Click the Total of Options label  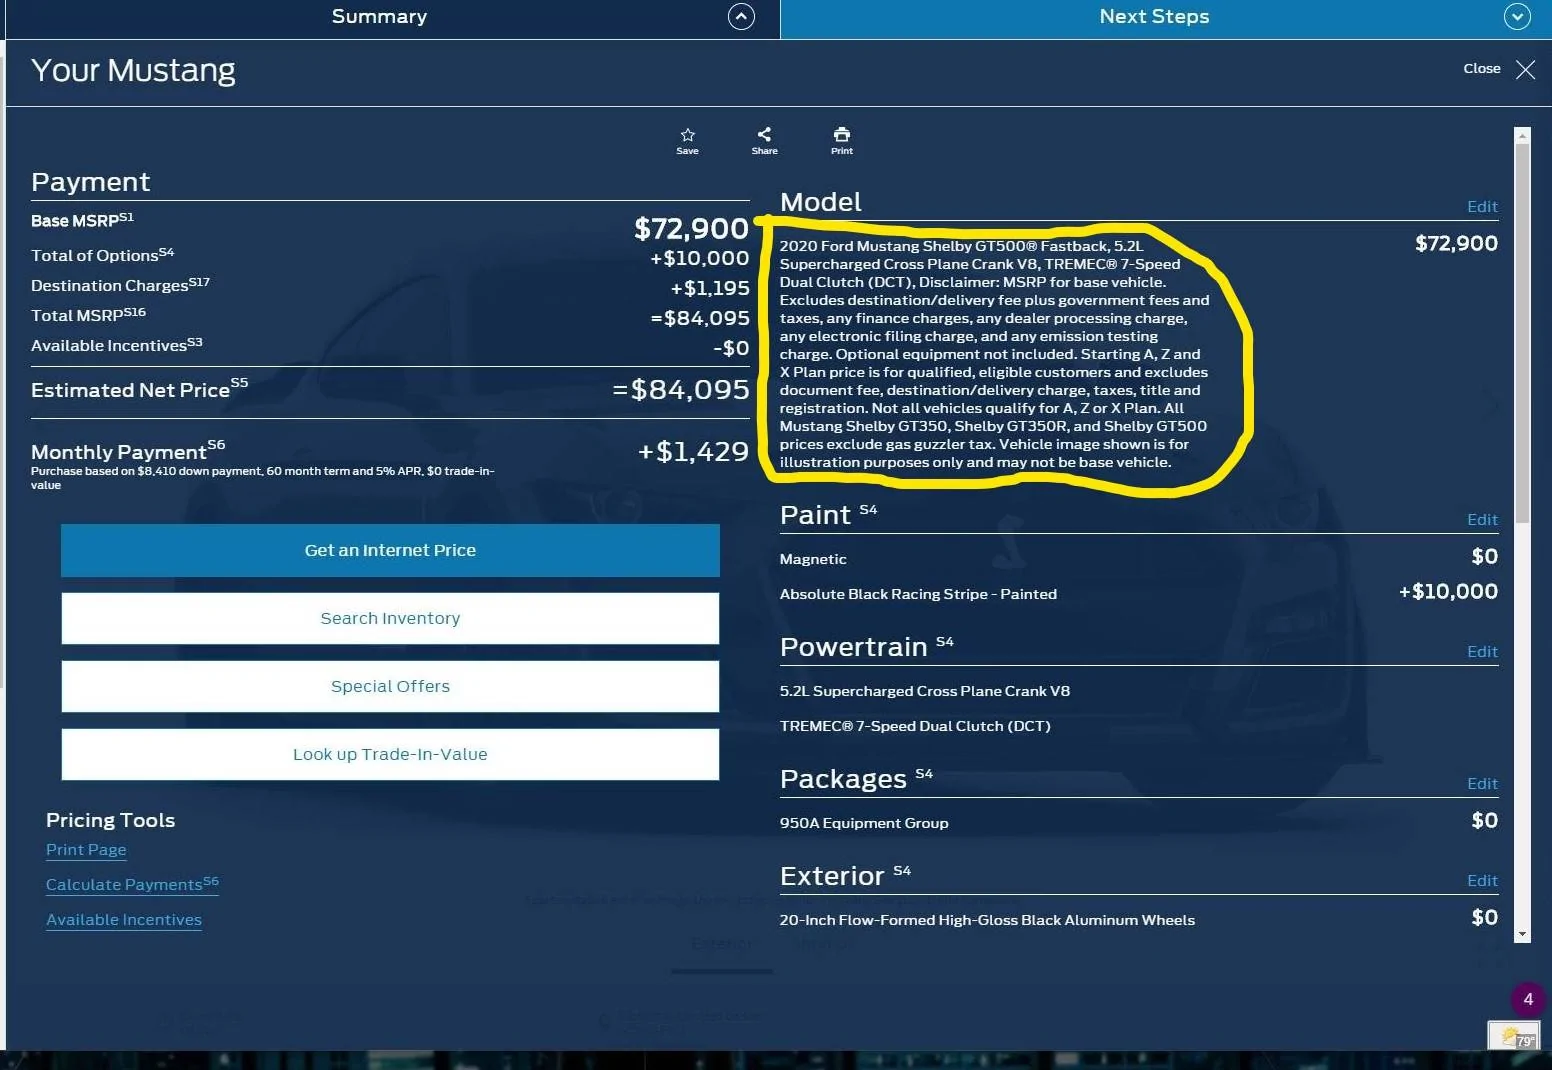(x=102, y=255)
